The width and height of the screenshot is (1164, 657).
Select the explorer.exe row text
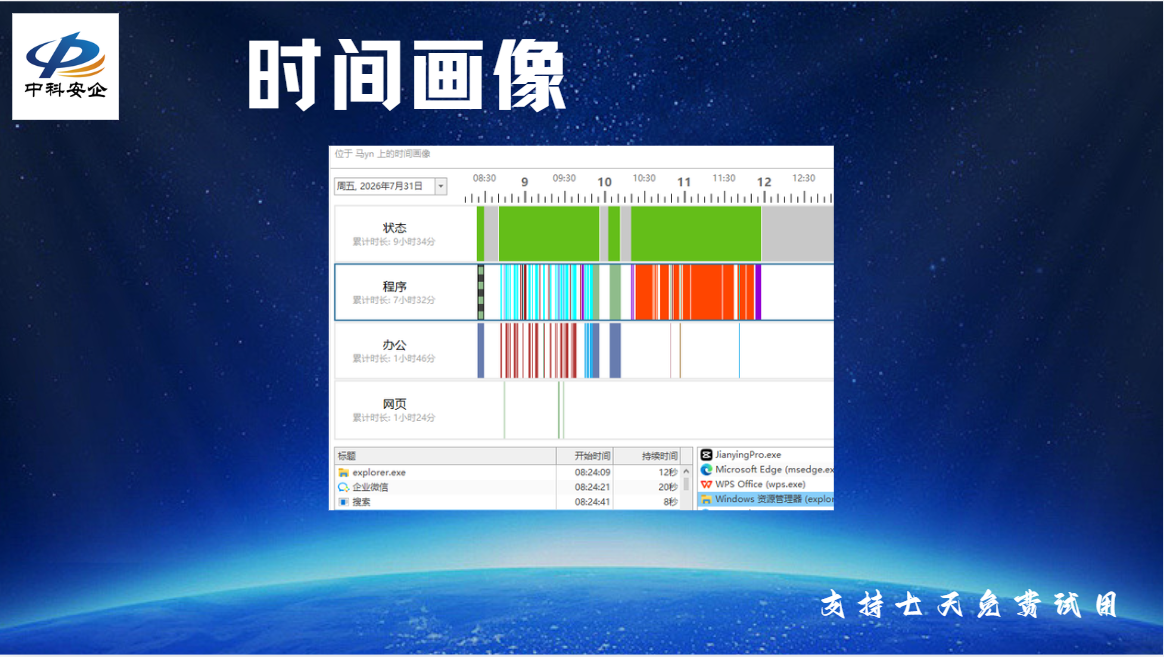click(379, 472)
